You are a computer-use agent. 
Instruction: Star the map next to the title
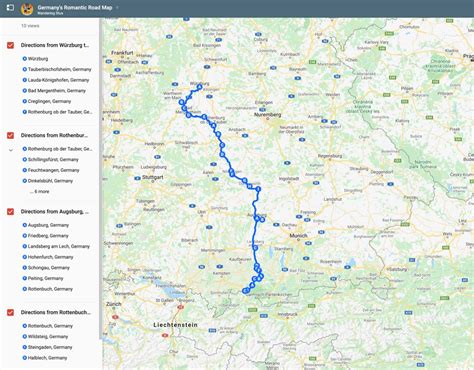117,7
